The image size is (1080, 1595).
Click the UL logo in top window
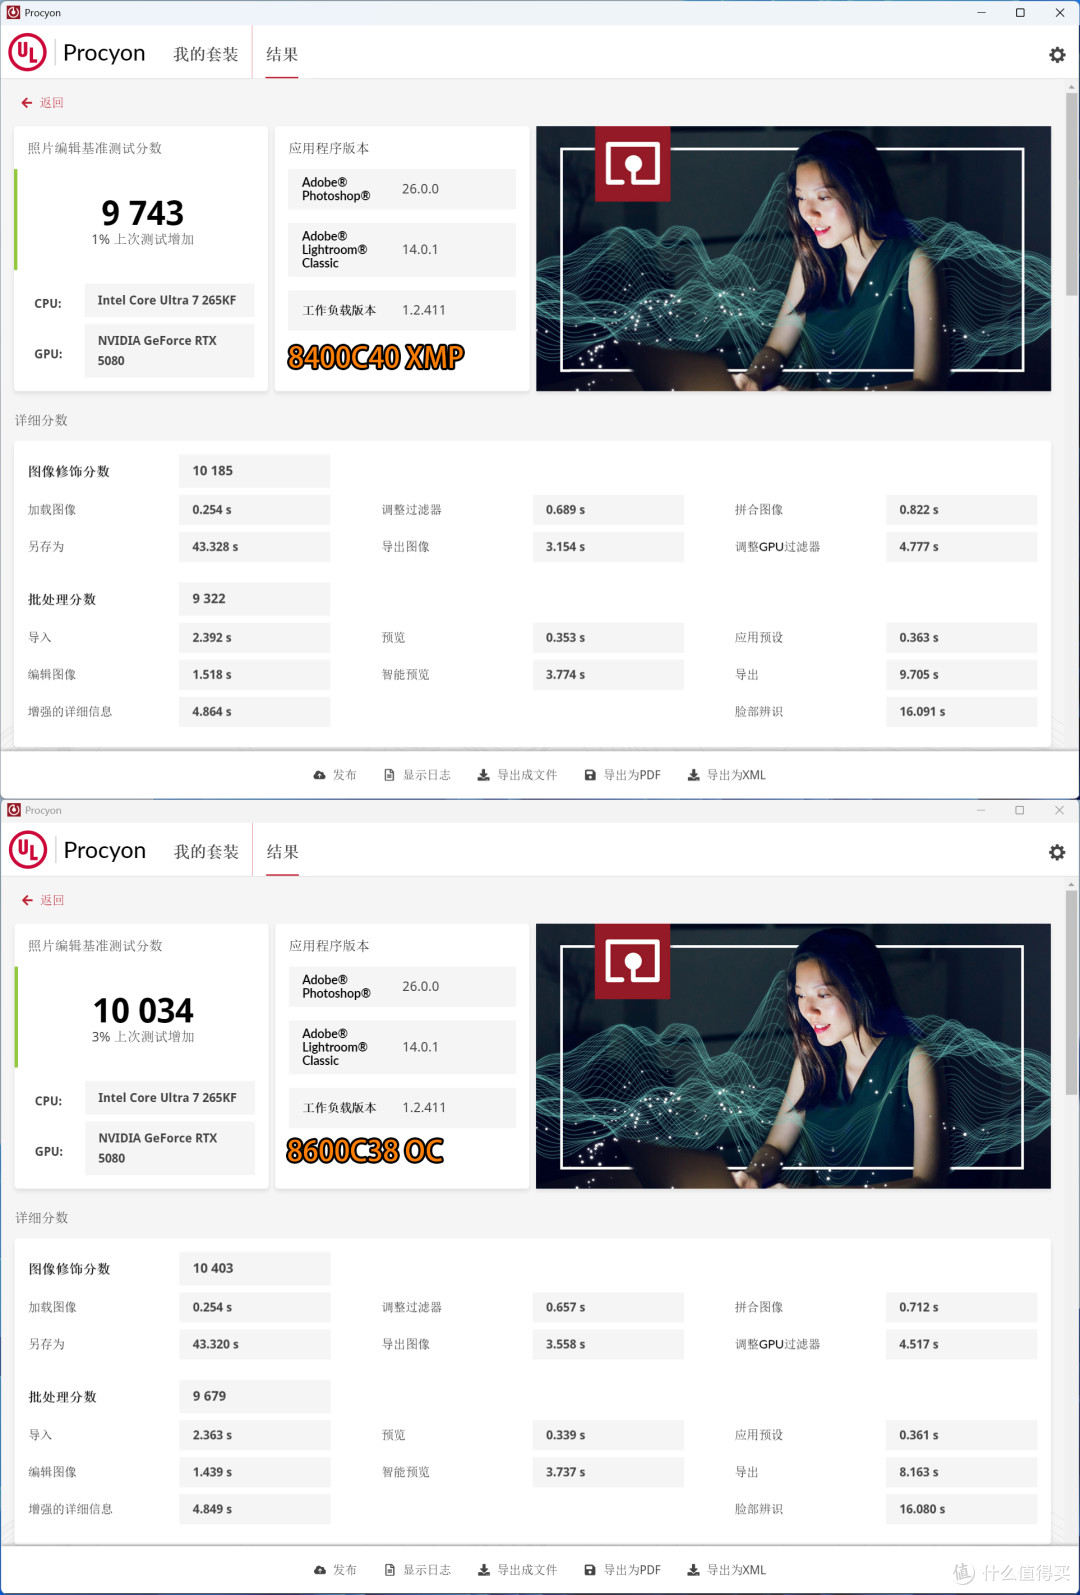pyautogui.click(x=27, y=52)
